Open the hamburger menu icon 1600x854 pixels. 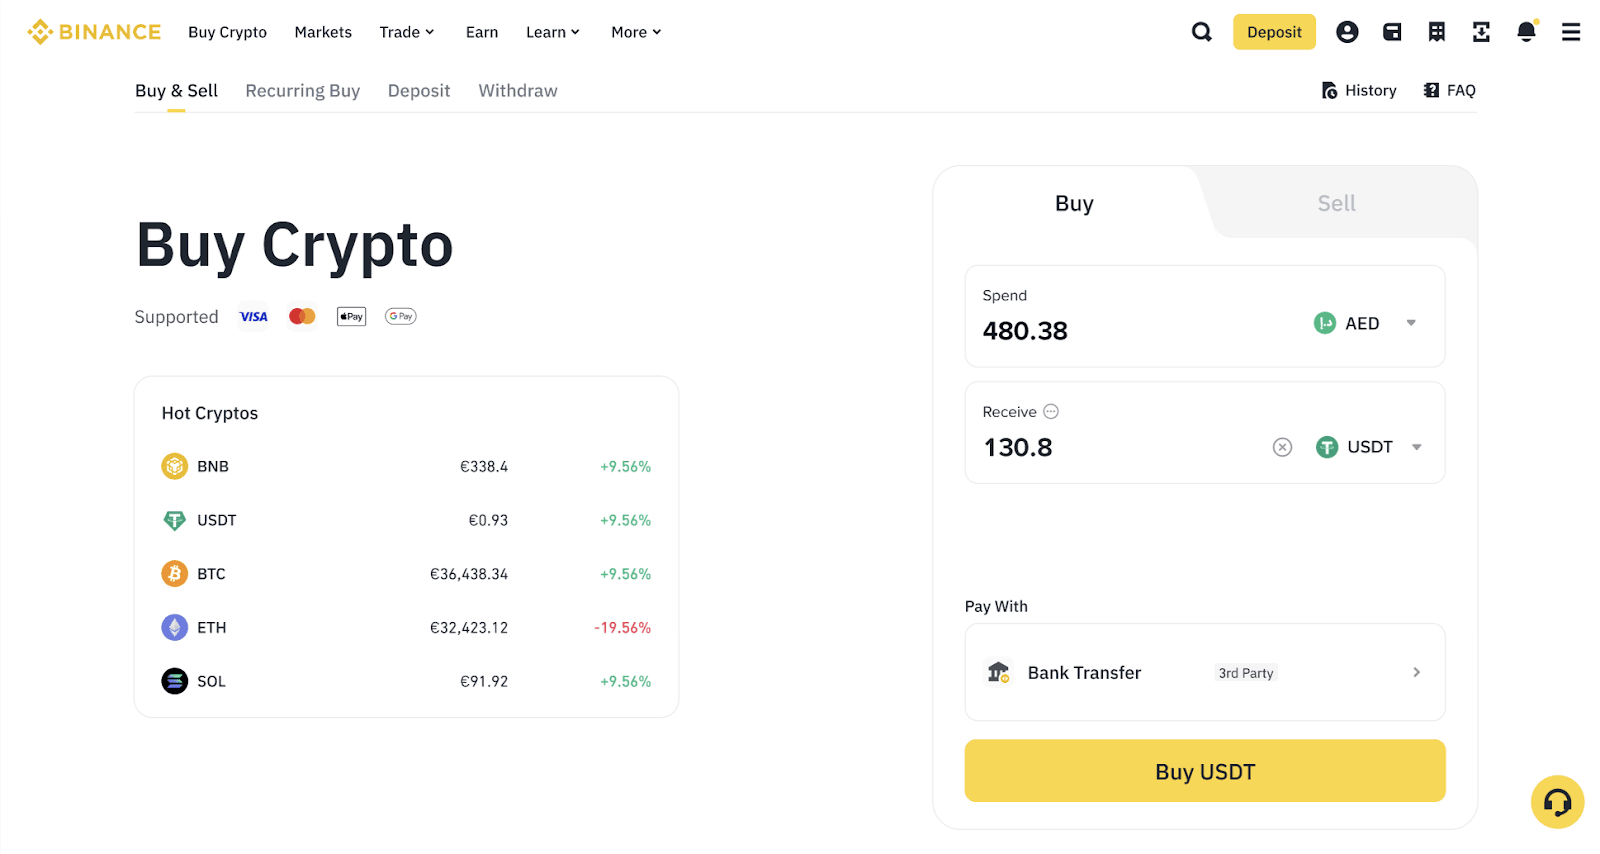tap(1571, 32)
